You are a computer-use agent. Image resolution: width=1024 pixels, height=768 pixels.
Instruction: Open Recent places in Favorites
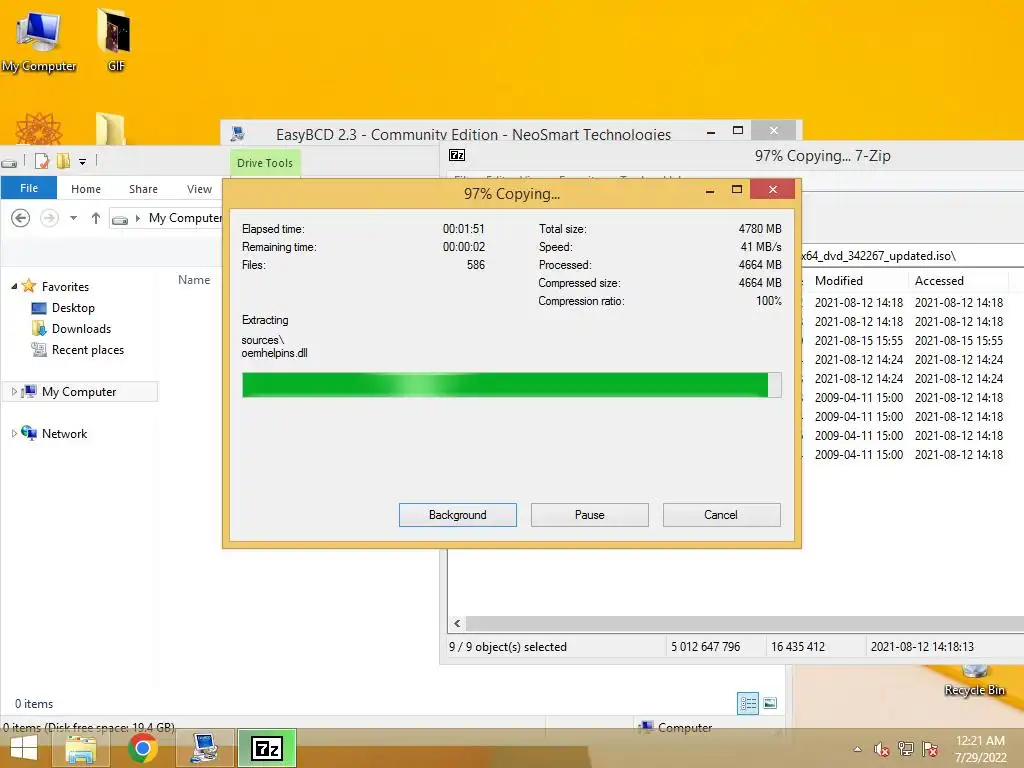point(88,349)
